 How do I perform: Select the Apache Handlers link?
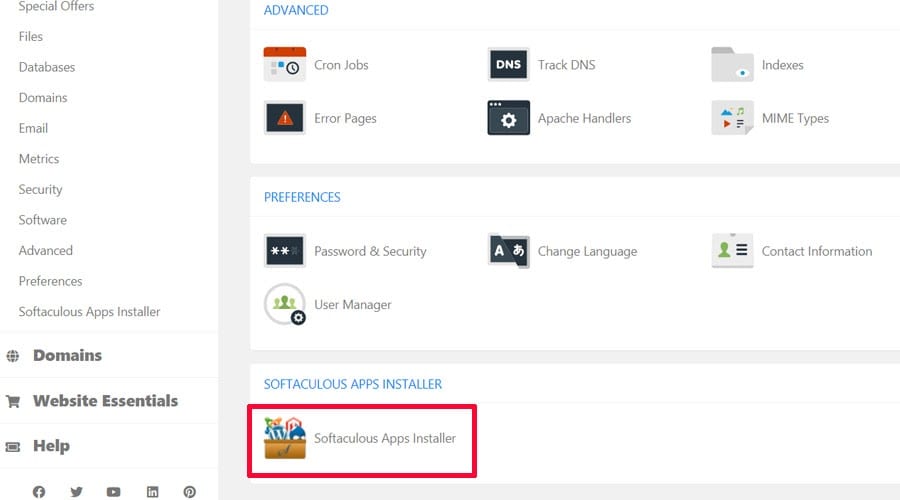[x=584, y=118]
